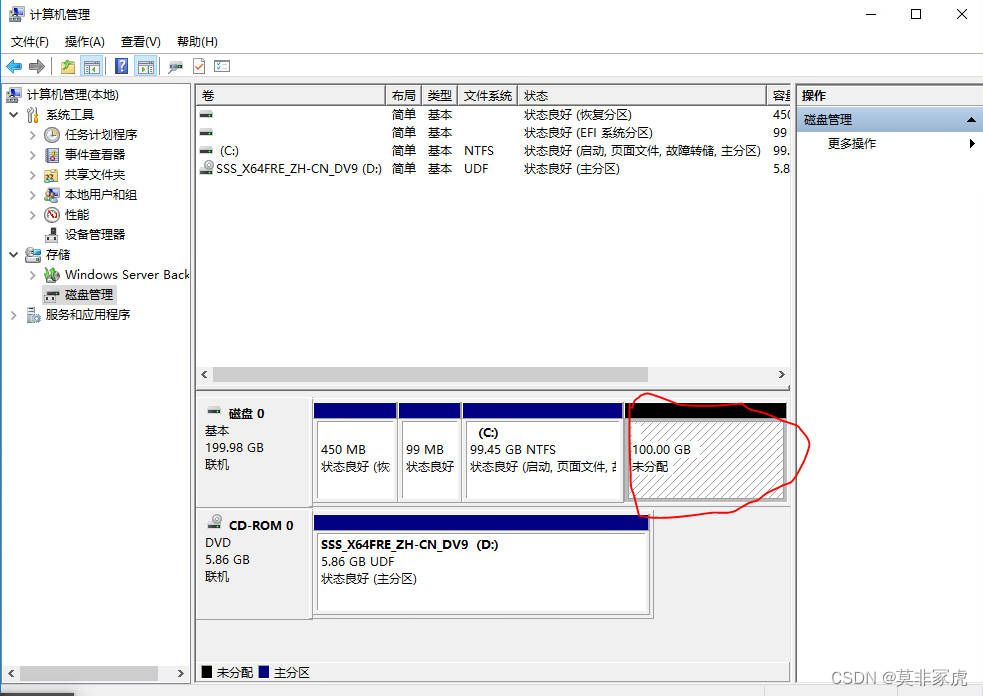Click the 本地用户和组 icon
Screen dimensions: 983x696
click(52, 195)
